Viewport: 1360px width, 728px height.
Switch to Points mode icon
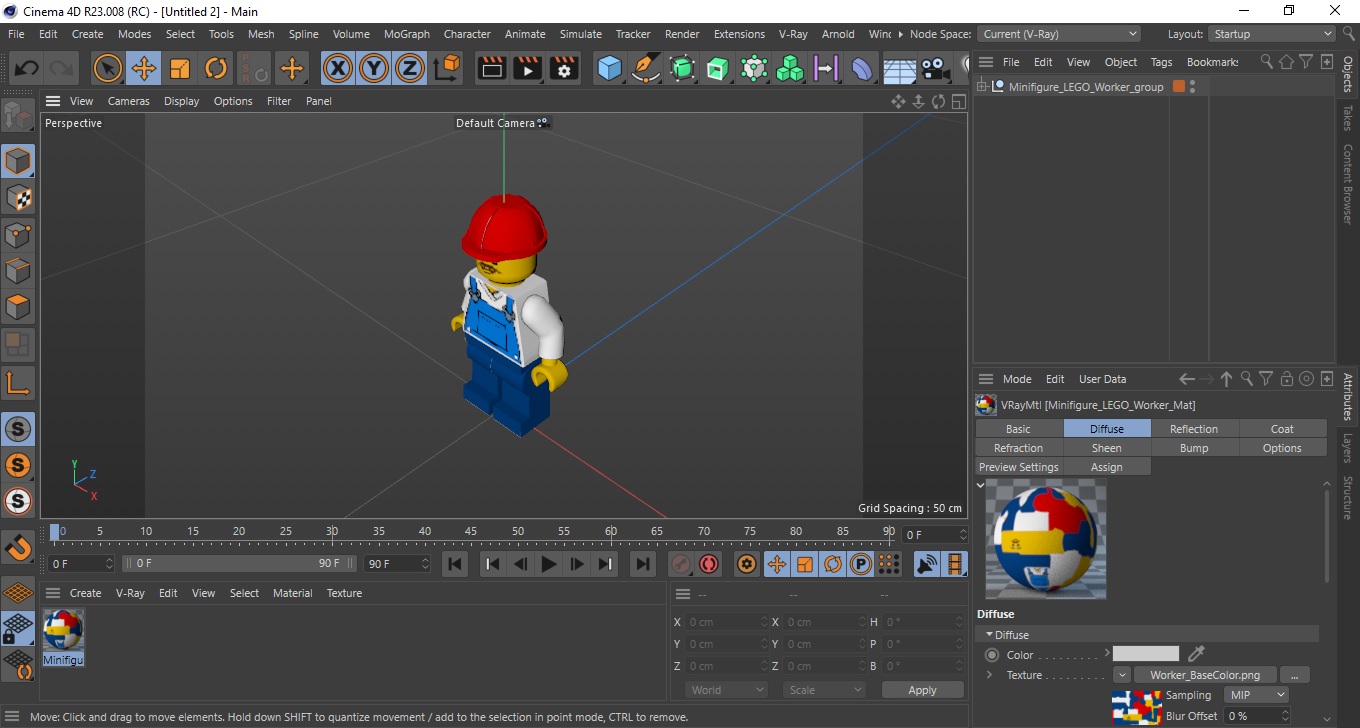(x=18, y=235)
